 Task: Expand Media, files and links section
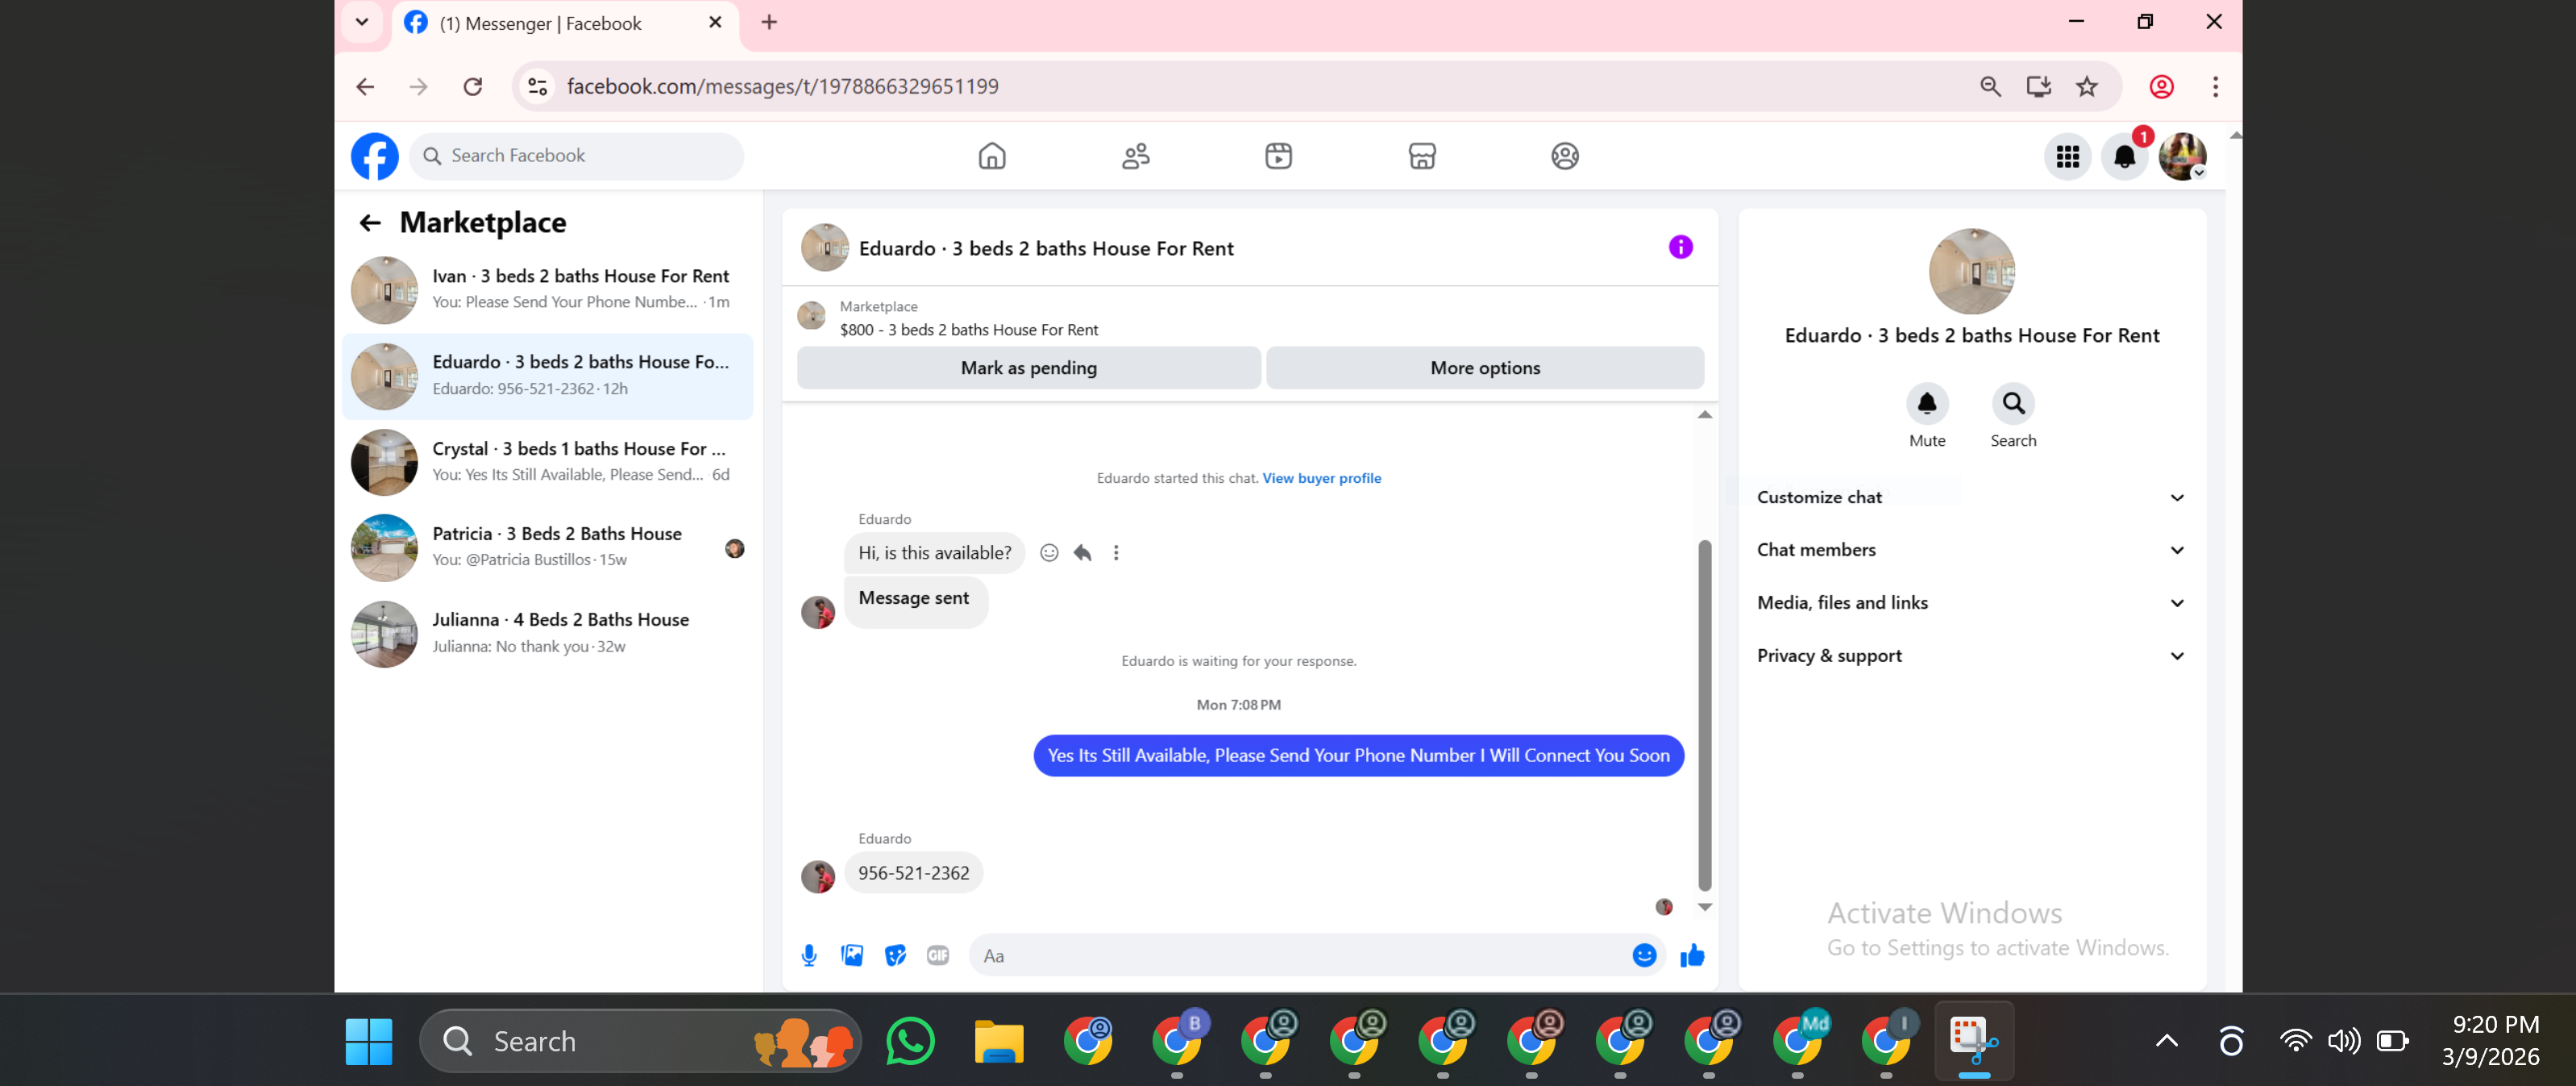(1969, 603)
